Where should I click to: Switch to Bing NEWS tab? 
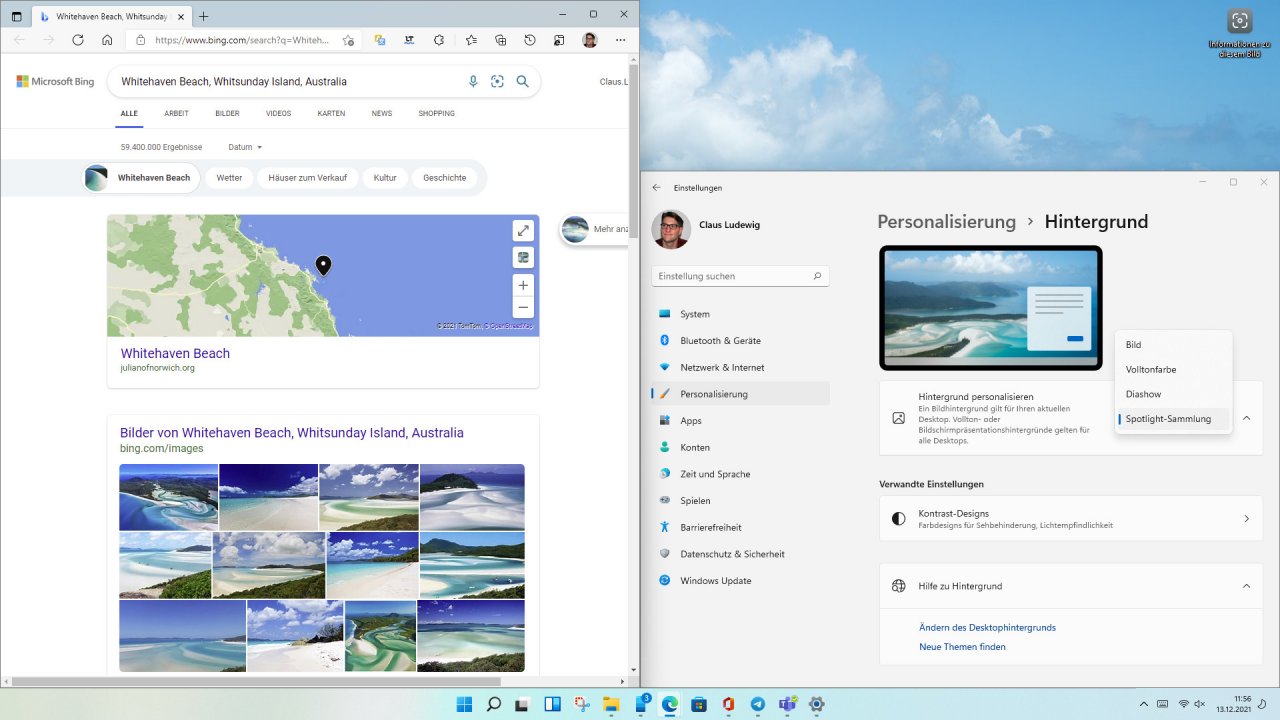pos(382,114)
